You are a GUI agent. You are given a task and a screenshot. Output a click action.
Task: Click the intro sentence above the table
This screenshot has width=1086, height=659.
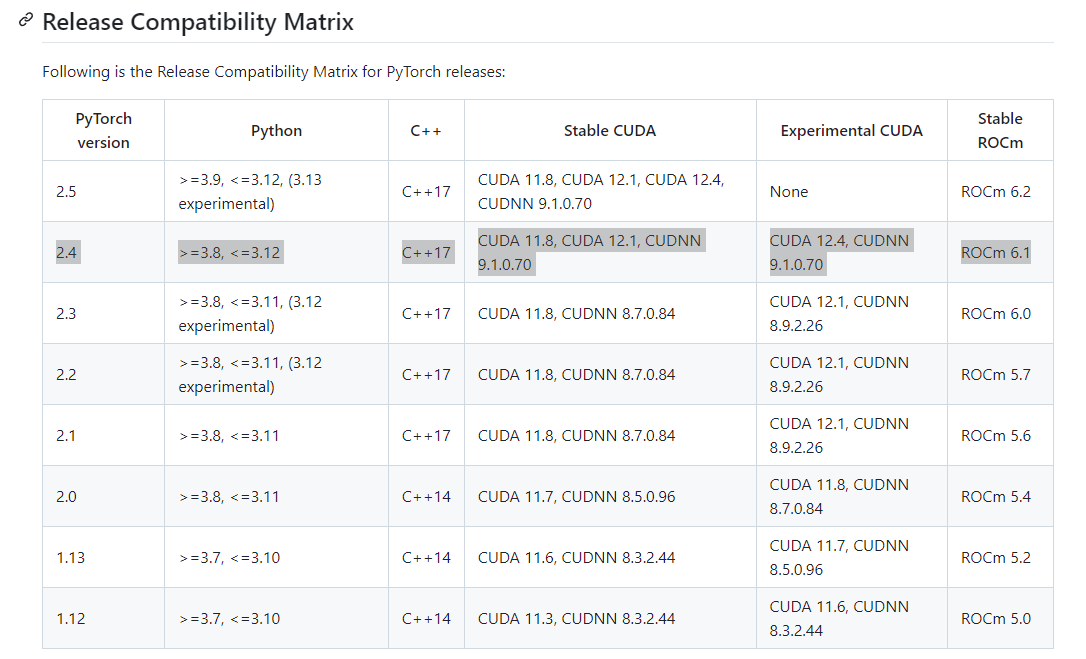(x=273, y=72)
